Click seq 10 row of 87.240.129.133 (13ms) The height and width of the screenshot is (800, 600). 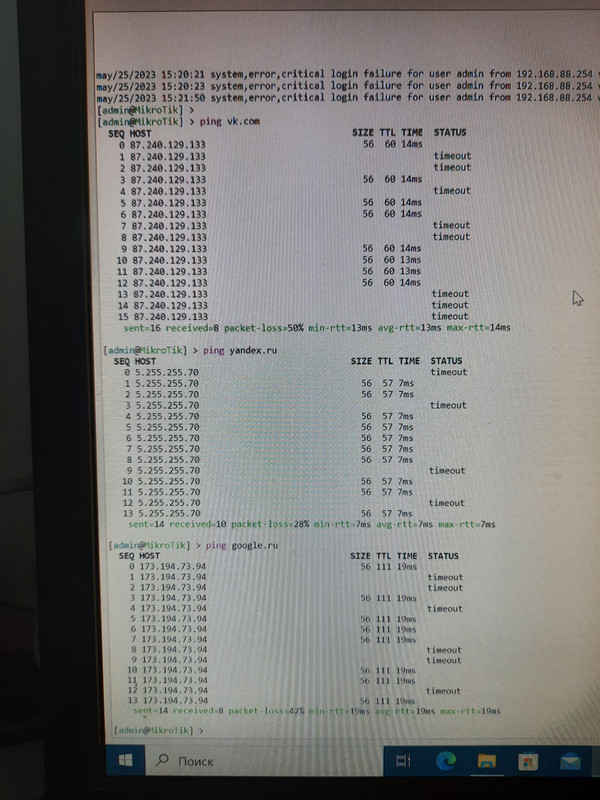pos(269,260)
